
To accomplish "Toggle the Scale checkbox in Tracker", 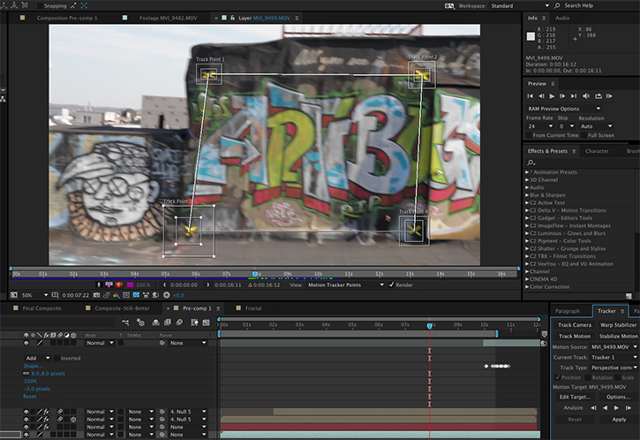I will point(617,378).
